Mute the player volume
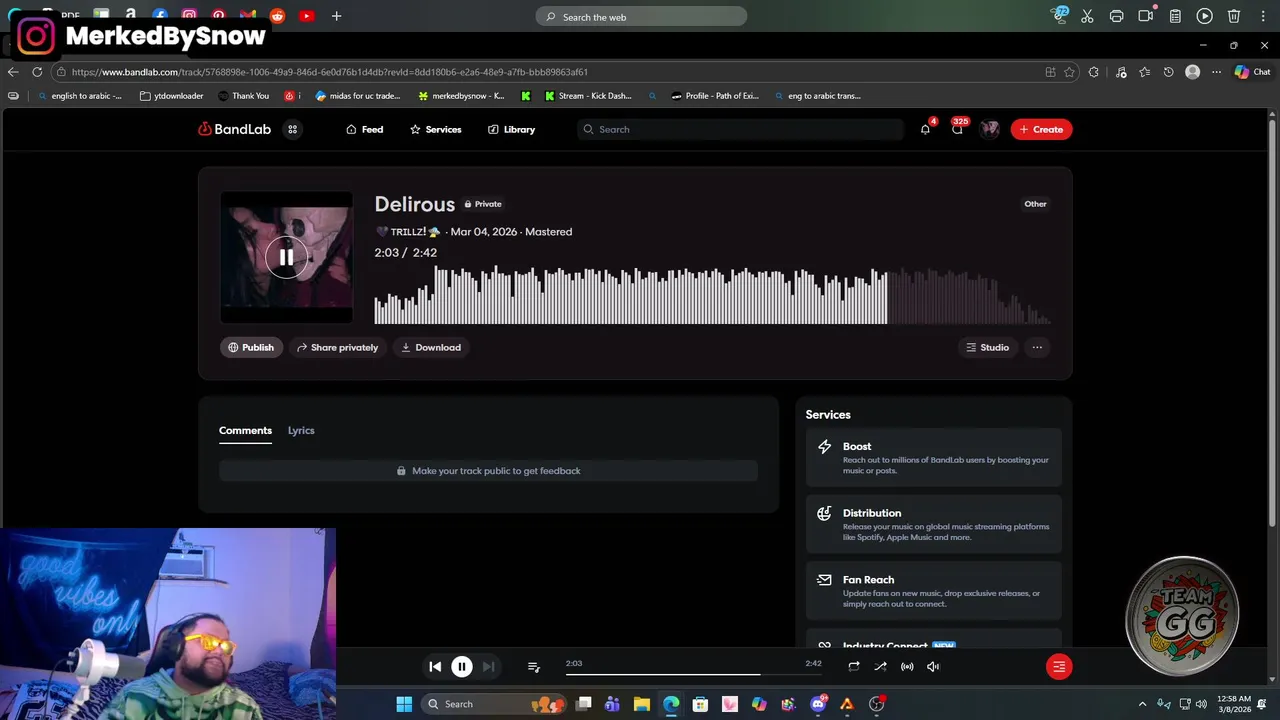 pyautogui.click(x=933, y=666)
